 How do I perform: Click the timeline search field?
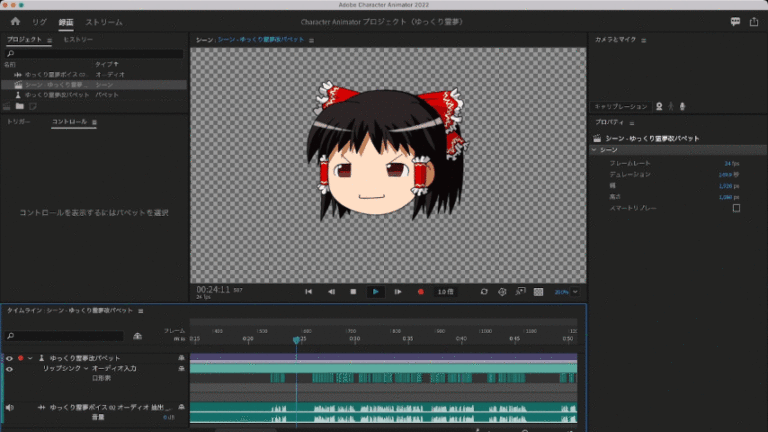click(64, 336)
